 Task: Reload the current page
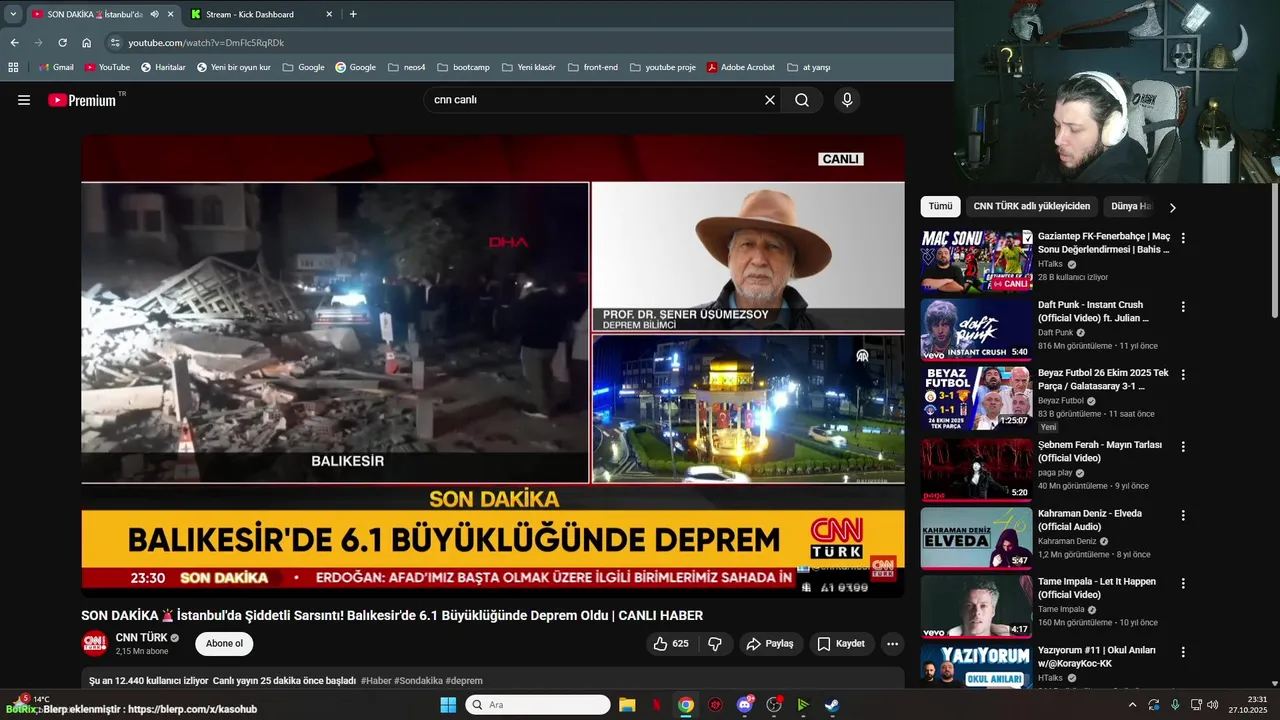coord(62,43)
